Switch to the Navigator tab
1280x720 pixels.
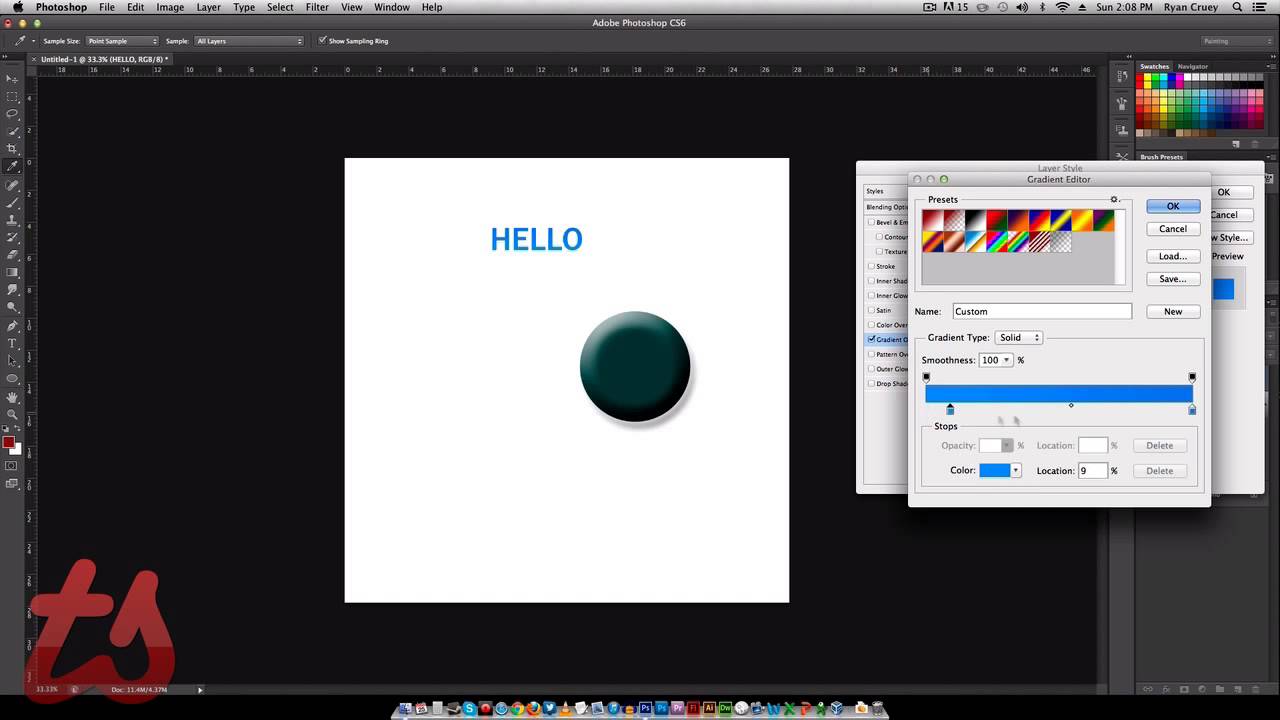[1193, 66]
